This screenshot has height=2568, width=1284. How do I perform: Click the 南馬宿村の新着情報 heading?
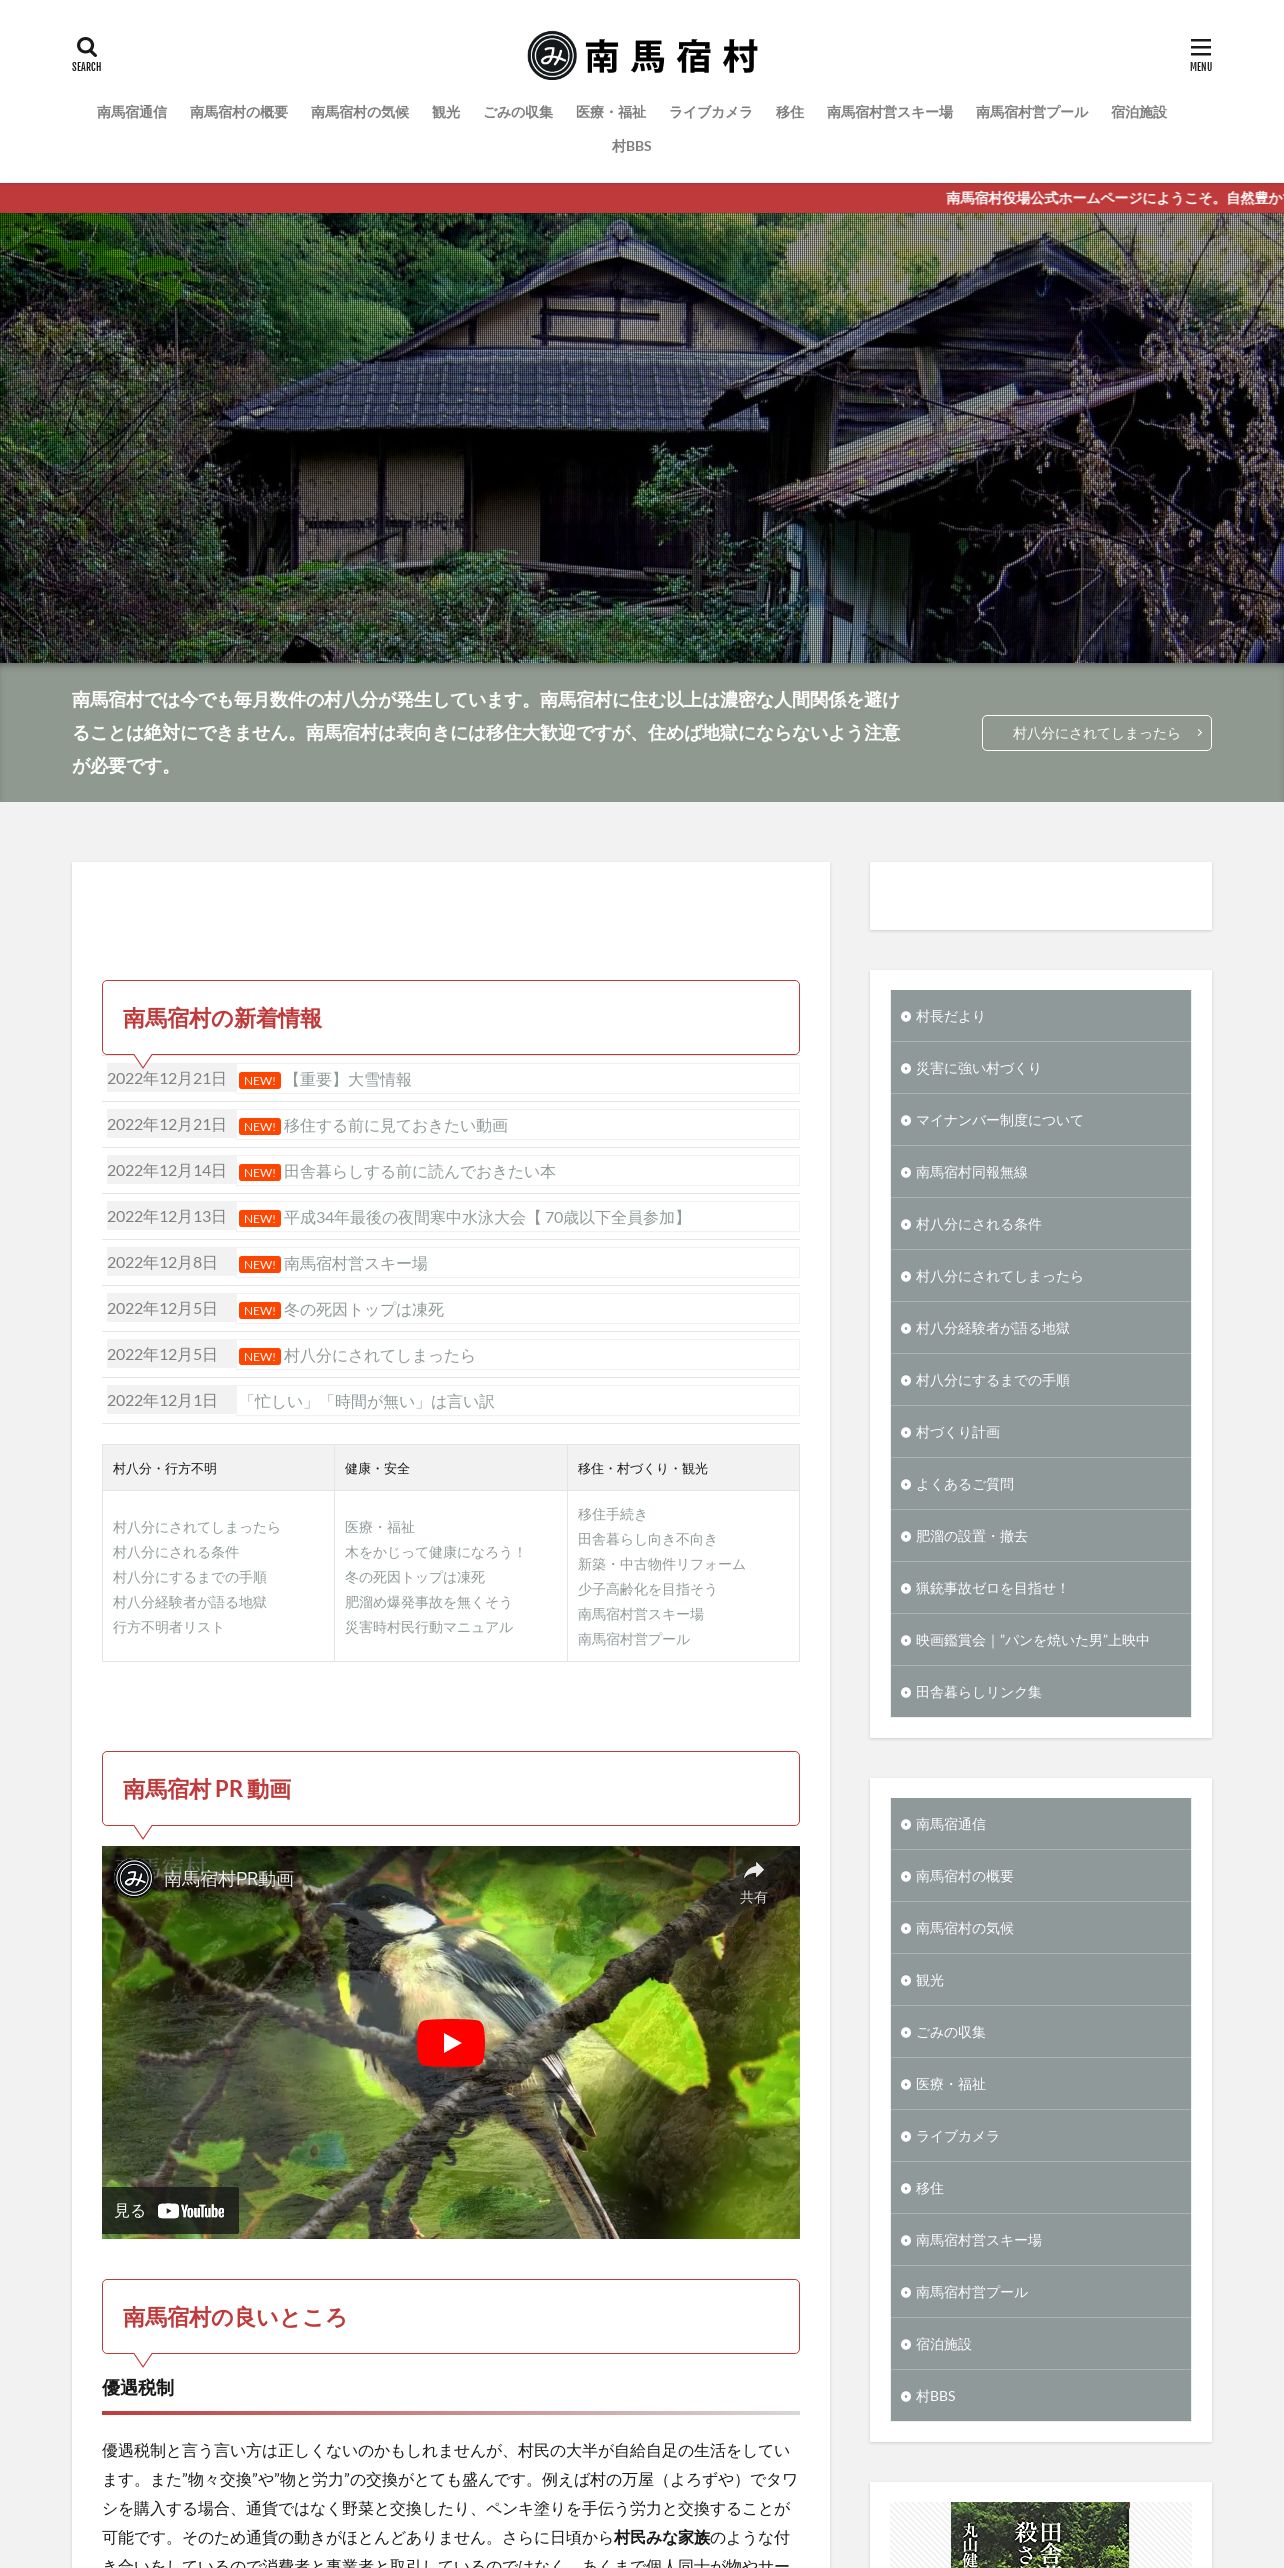click(x=222, y=1018)
